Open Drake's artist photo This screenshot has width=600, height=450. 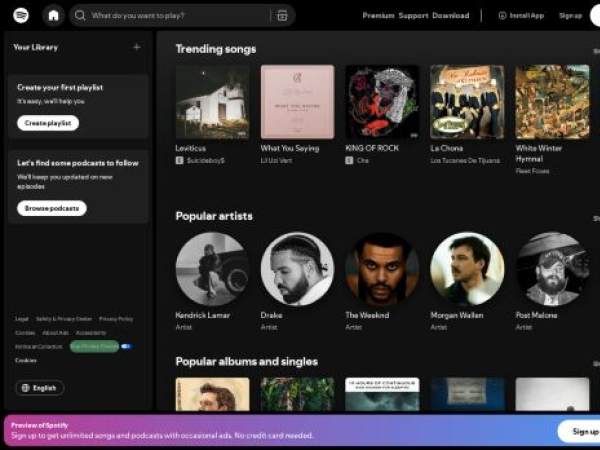click(x=297, y=269)
